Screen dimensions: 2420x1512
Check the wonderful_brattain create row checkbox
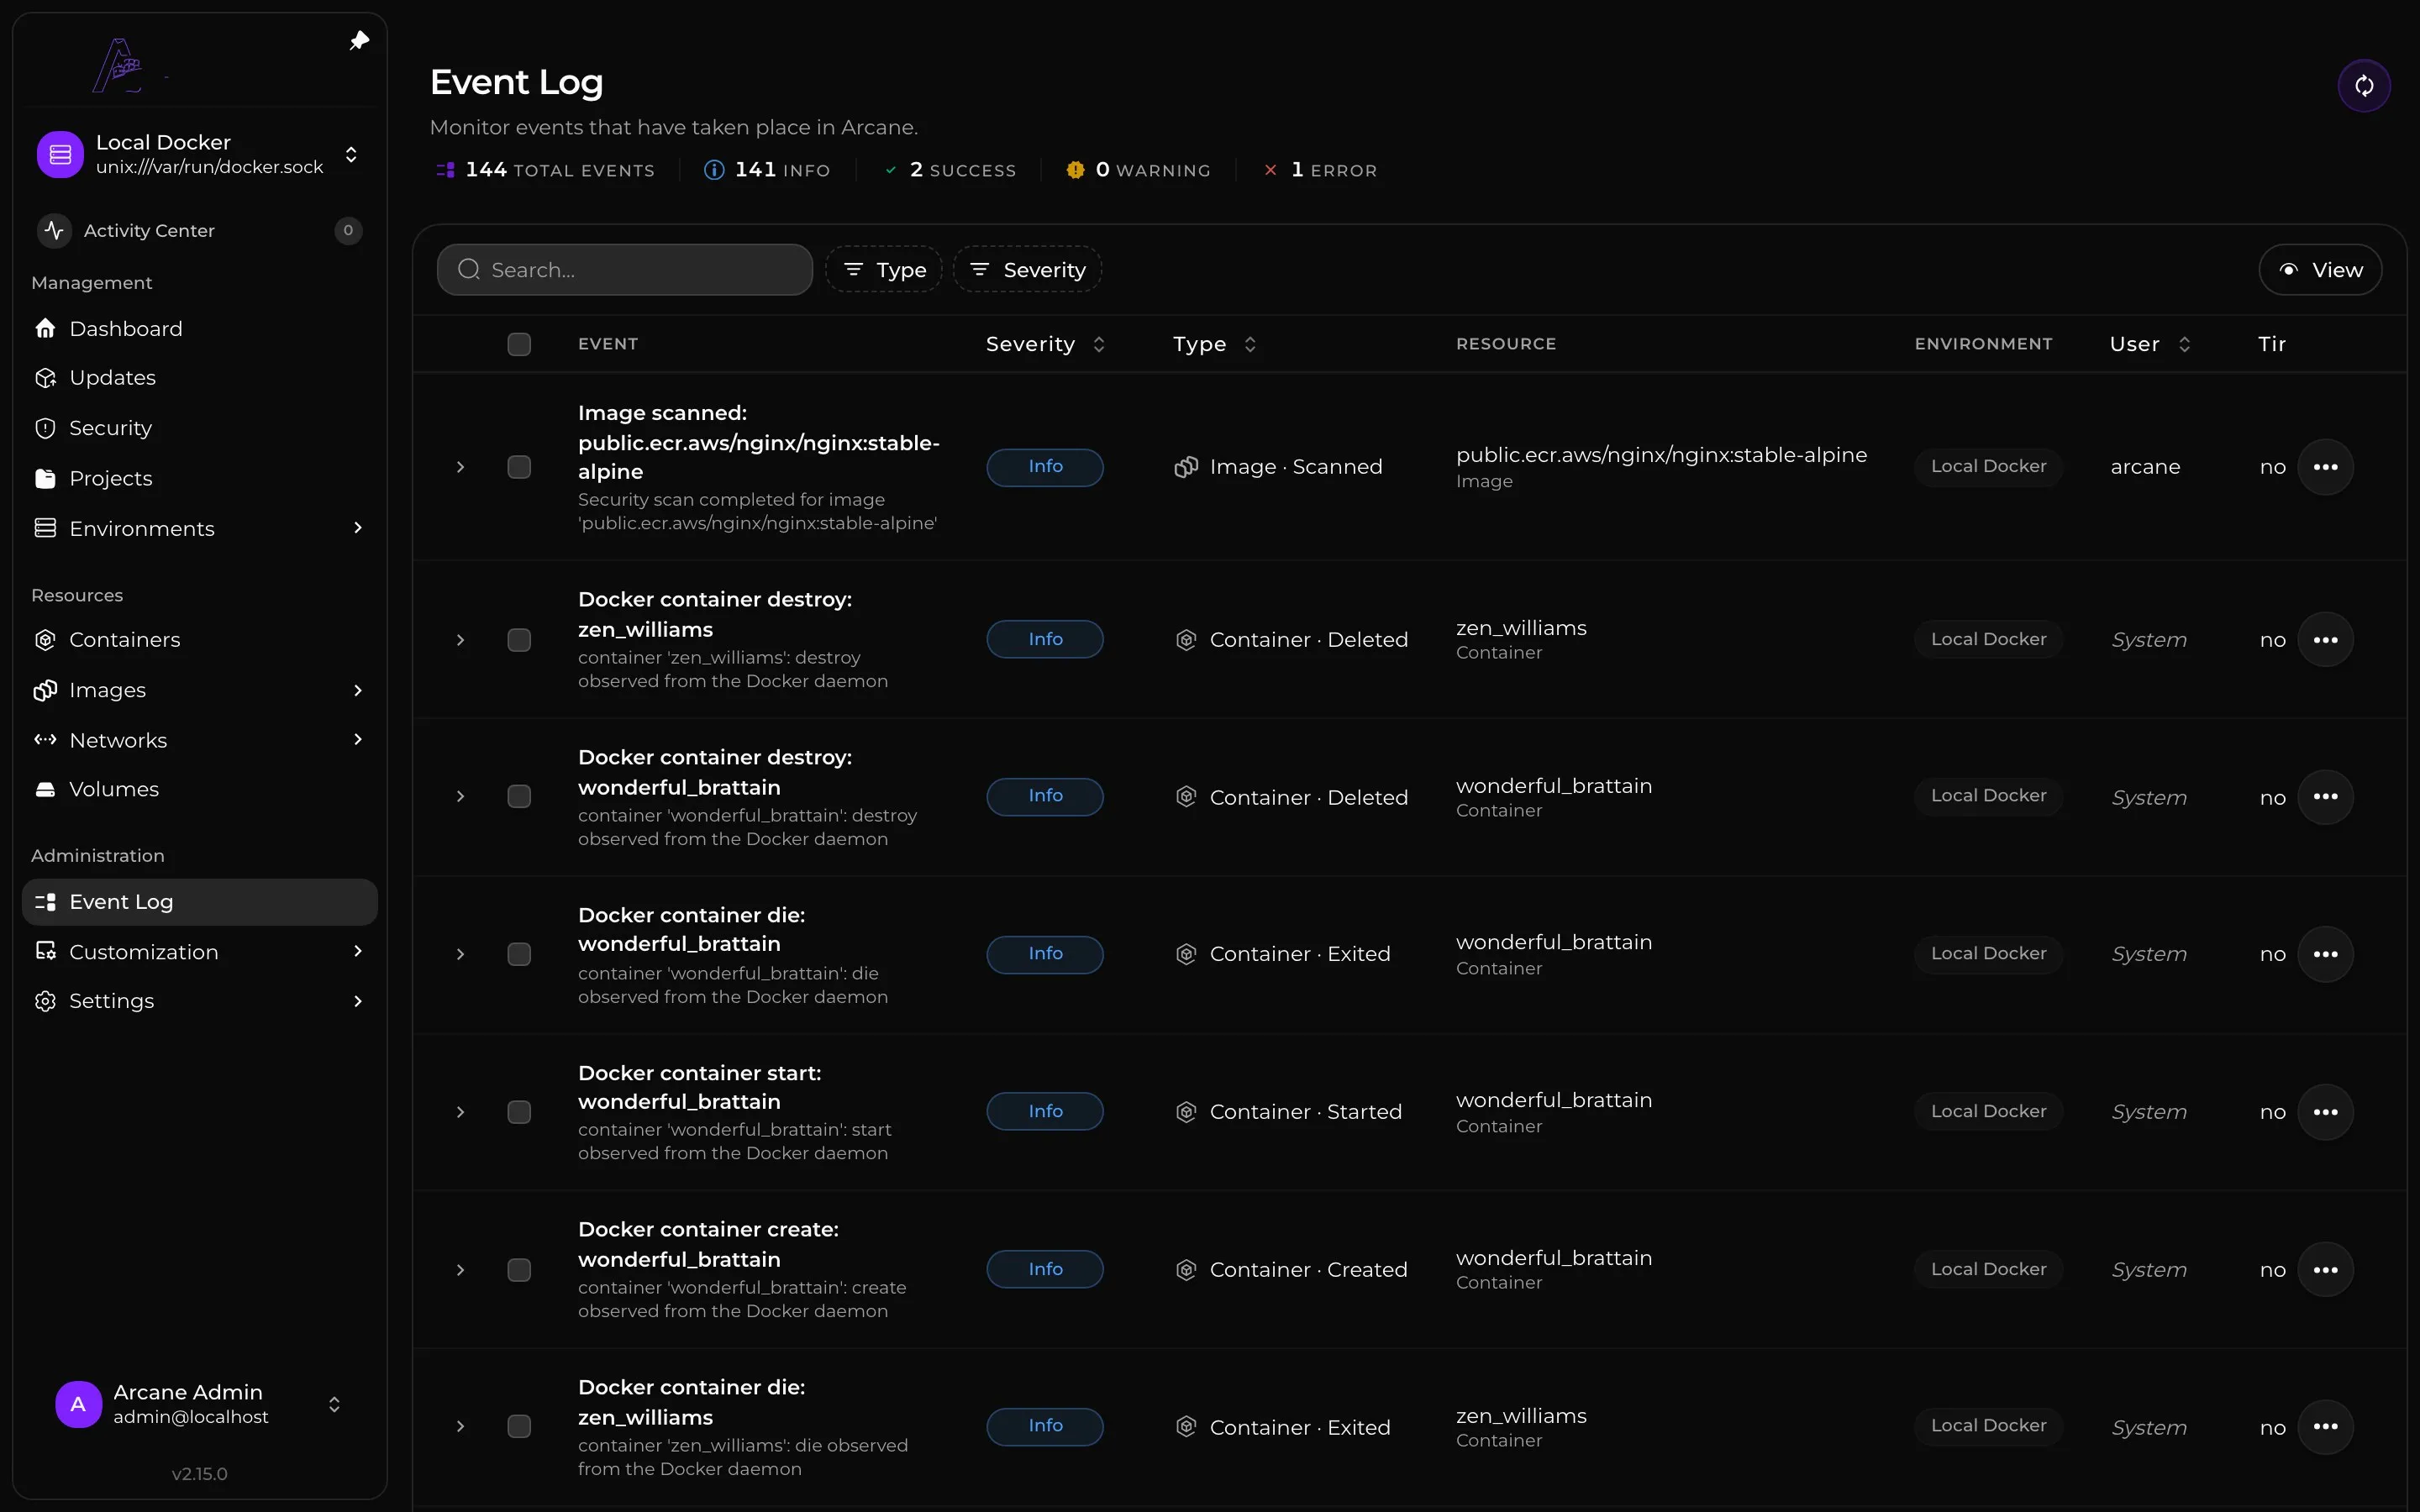pos(519,1270)
